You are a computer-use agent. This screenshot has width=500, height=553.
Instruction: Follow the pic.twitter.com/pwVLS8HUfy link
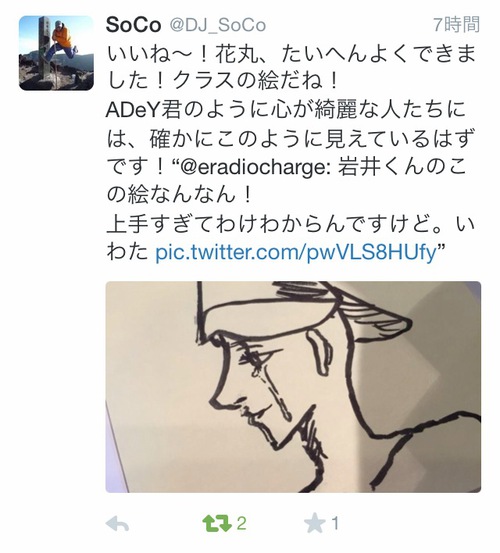tap(296, 253)
